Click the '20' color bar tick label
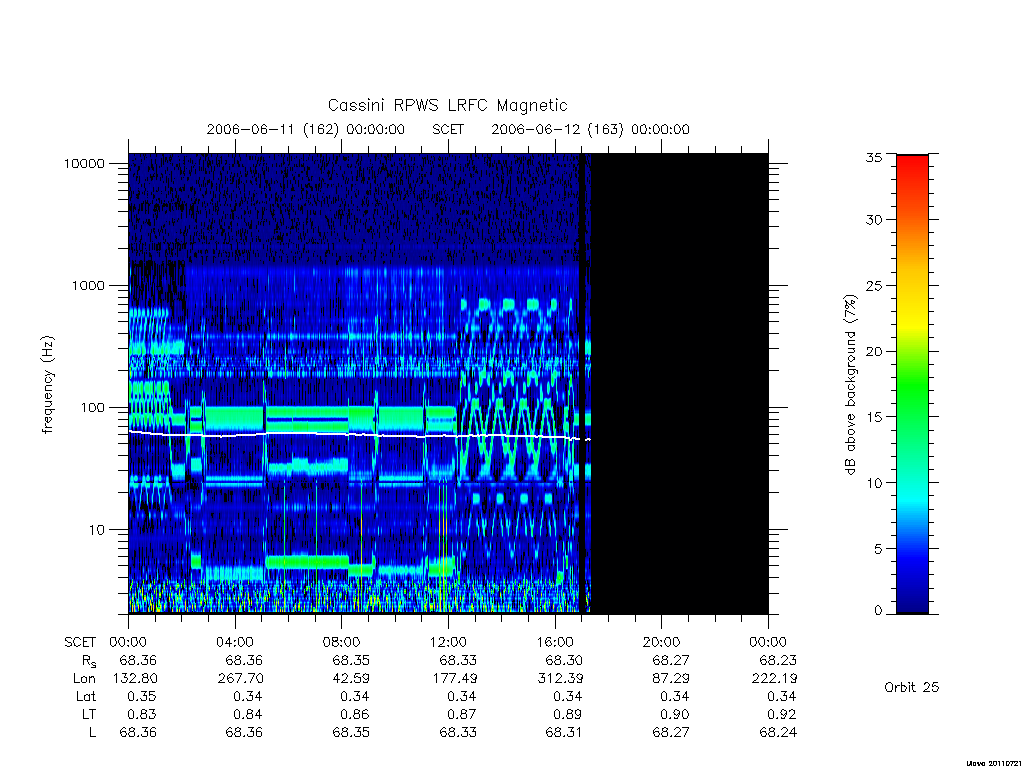The height and width of the screenshot is (768, 1024). click(874, 351)
